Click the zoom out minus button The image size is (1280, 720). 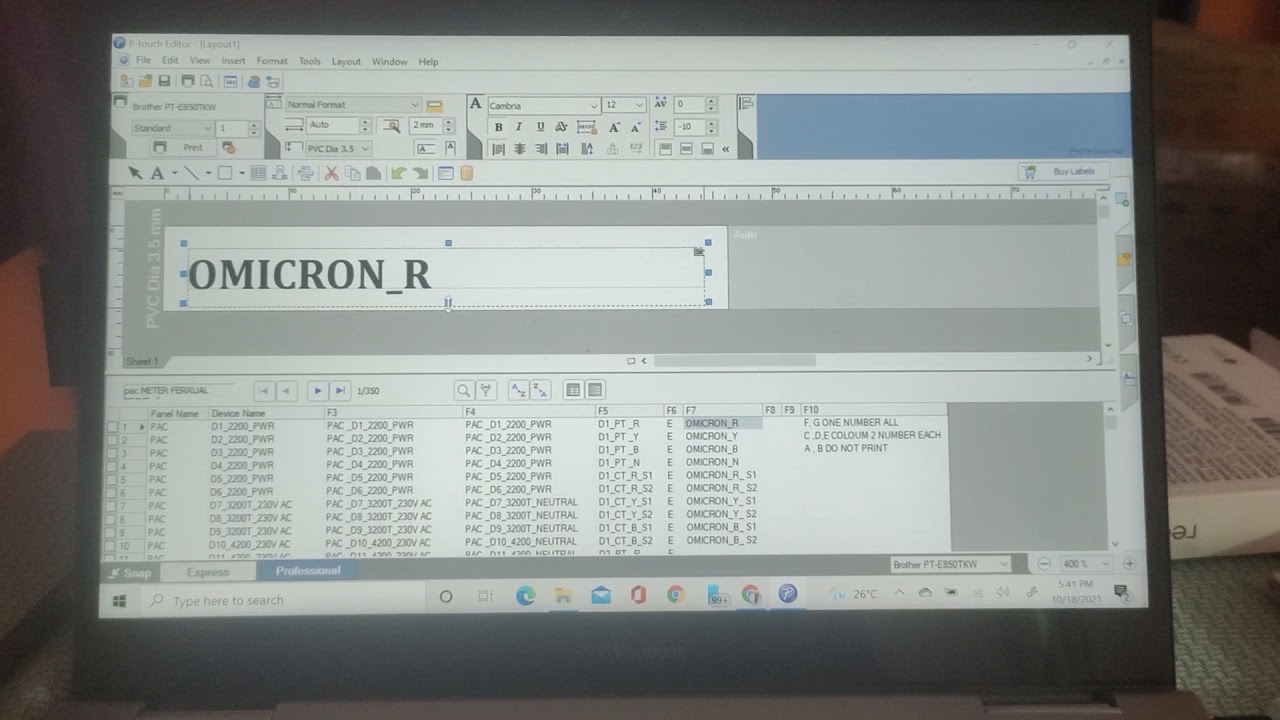point(1045,564)
